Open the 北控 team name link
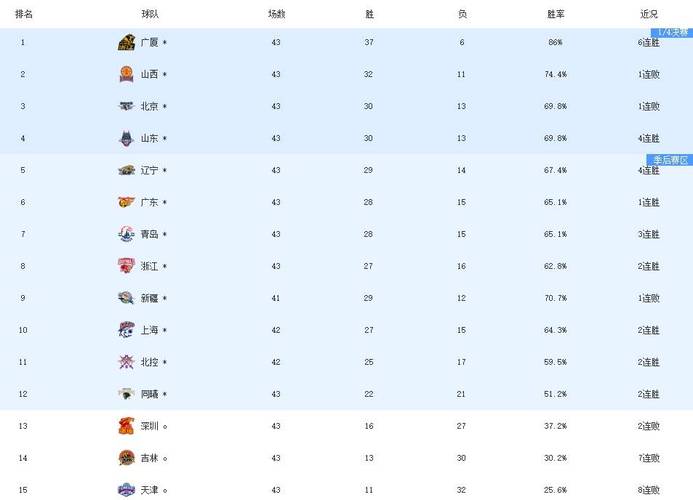Image resolution: width=693 pixels, height=500 pixels. point(149,362)
